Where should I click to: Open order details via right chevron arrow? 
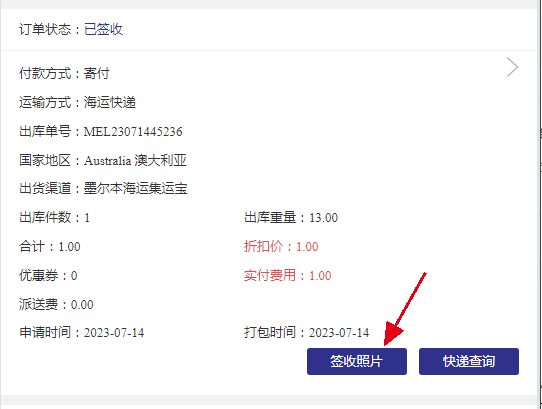click(512, 67)
